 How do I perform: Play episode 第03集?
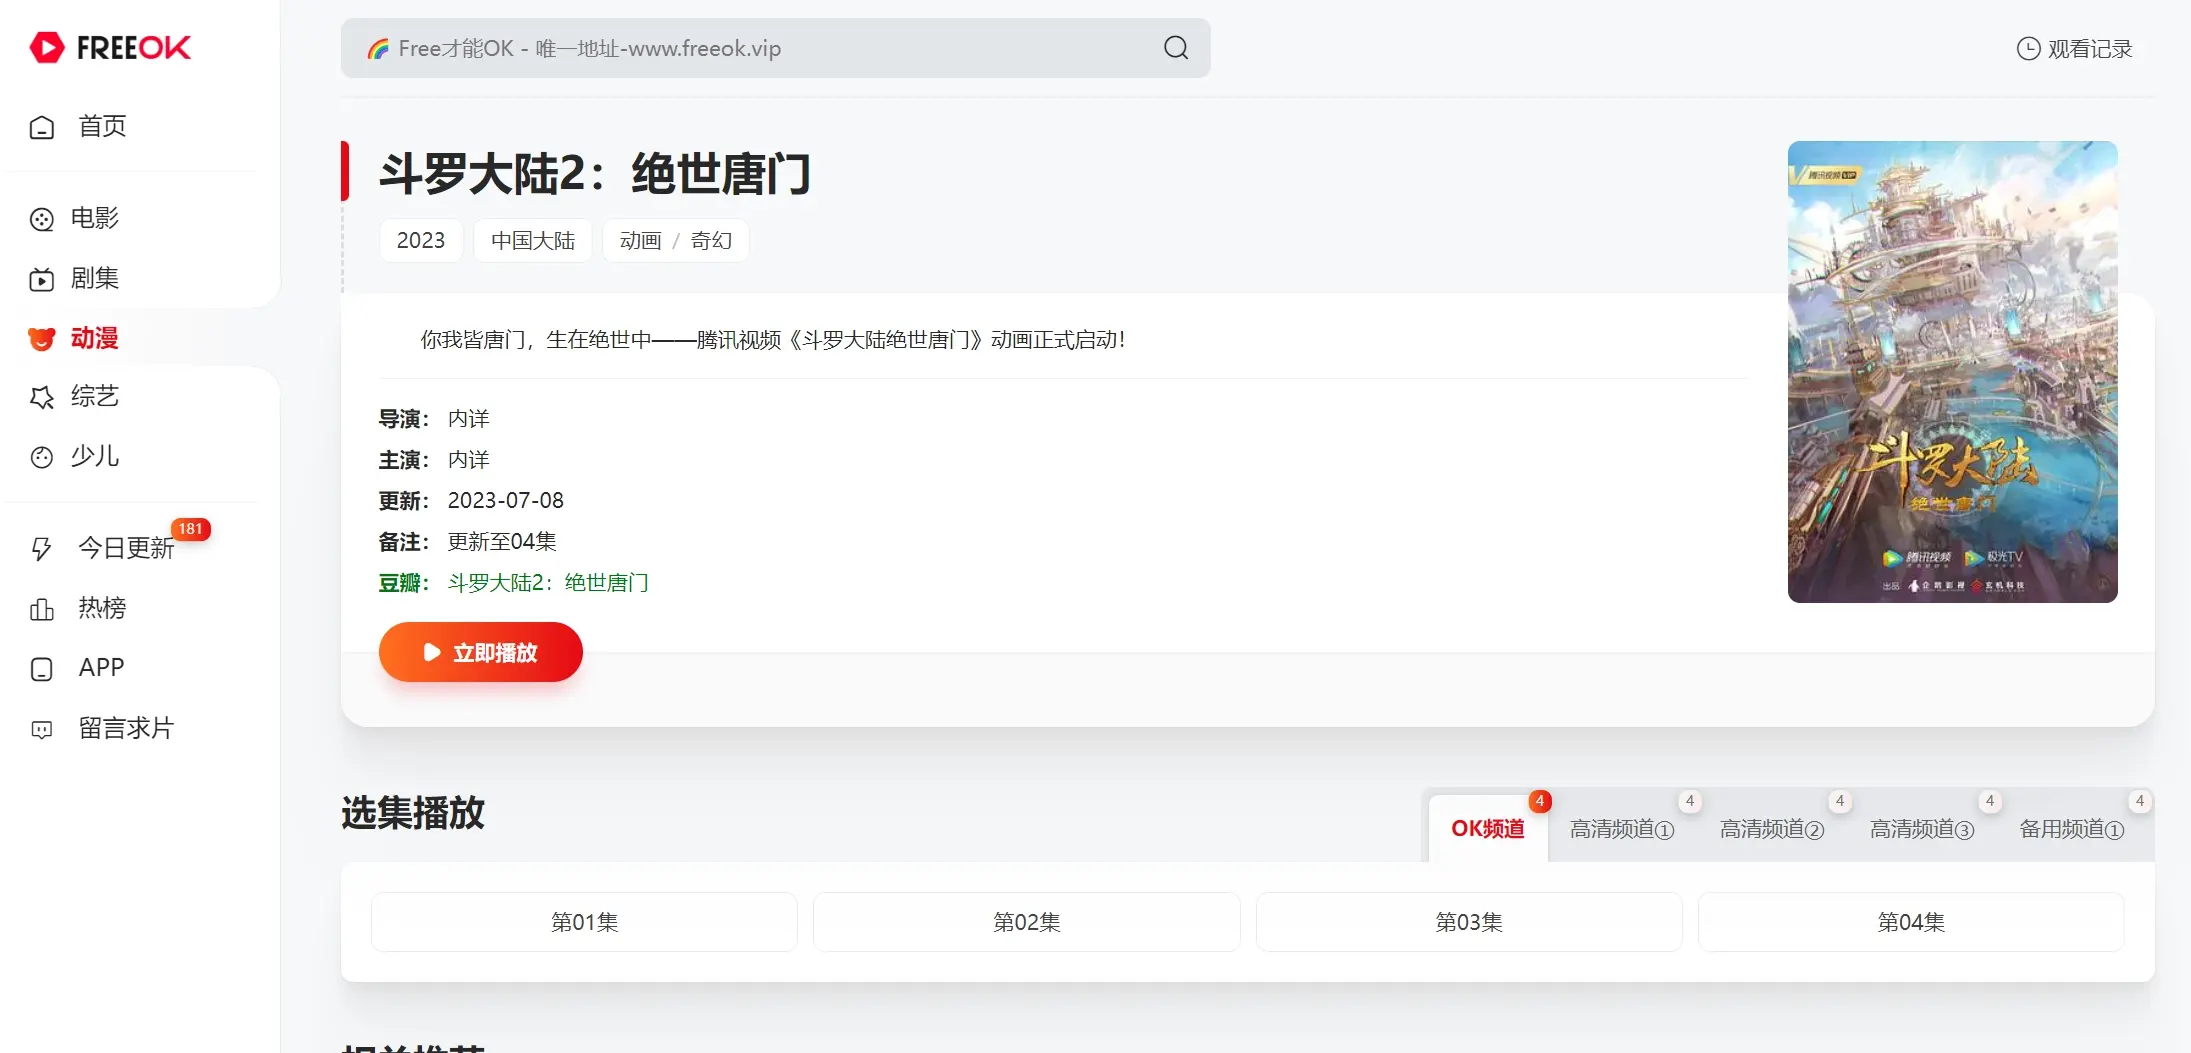1469,922
